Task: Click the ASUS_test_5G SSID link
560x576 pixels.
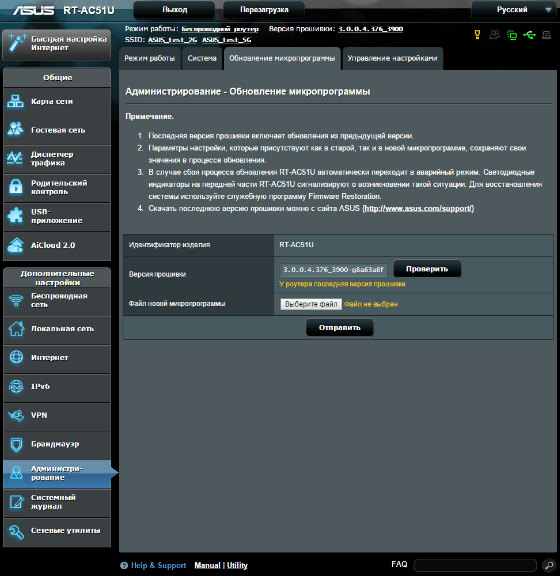Action: (227, 40)
